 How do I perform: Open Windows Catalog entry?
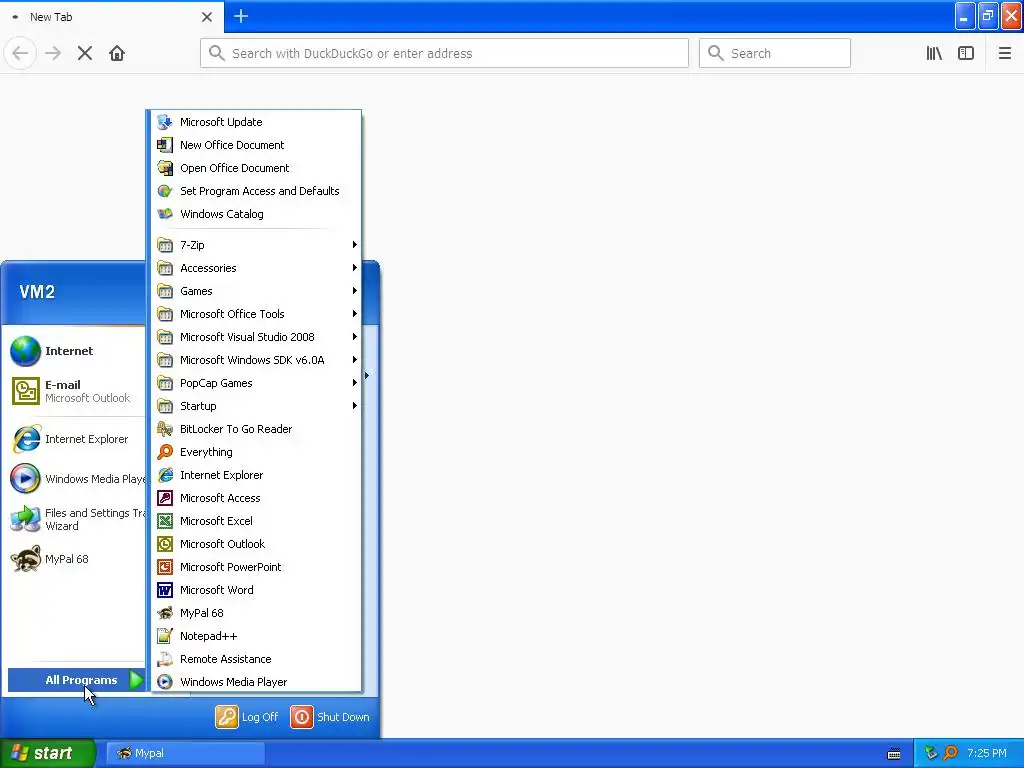(256, 214)
